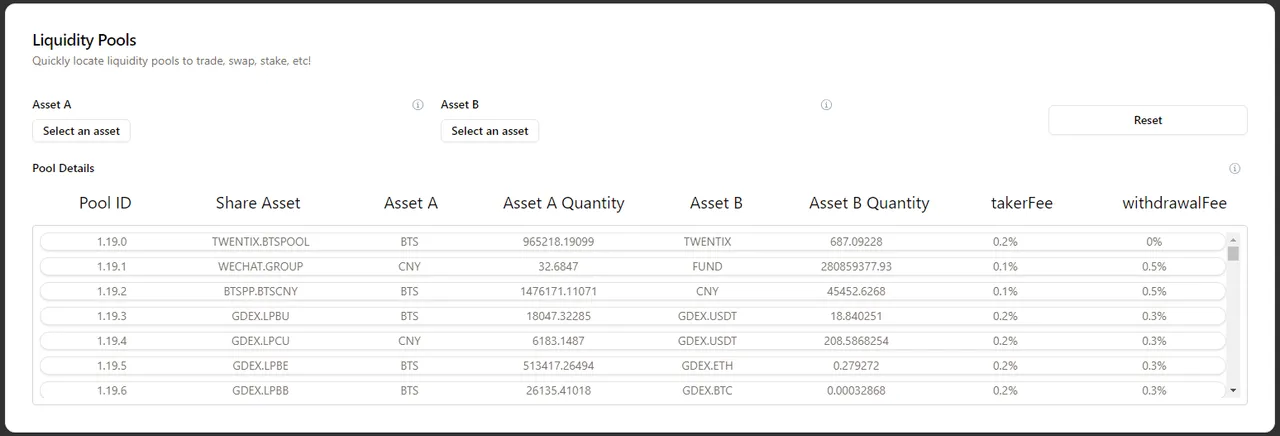The image size is (1280, 436).
Task: Click the info icon next to Asset A
Action: (x=418, y=105)
